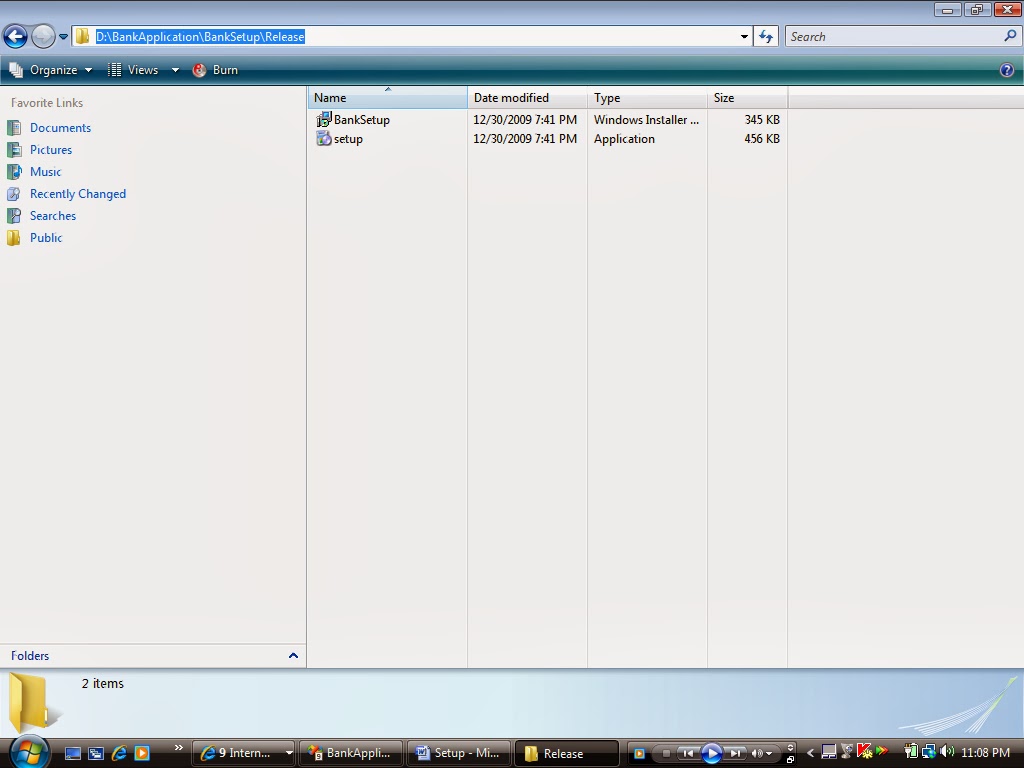
Task: Switch to BankAppli... taskbar window
Action: [x=352, y=753]
